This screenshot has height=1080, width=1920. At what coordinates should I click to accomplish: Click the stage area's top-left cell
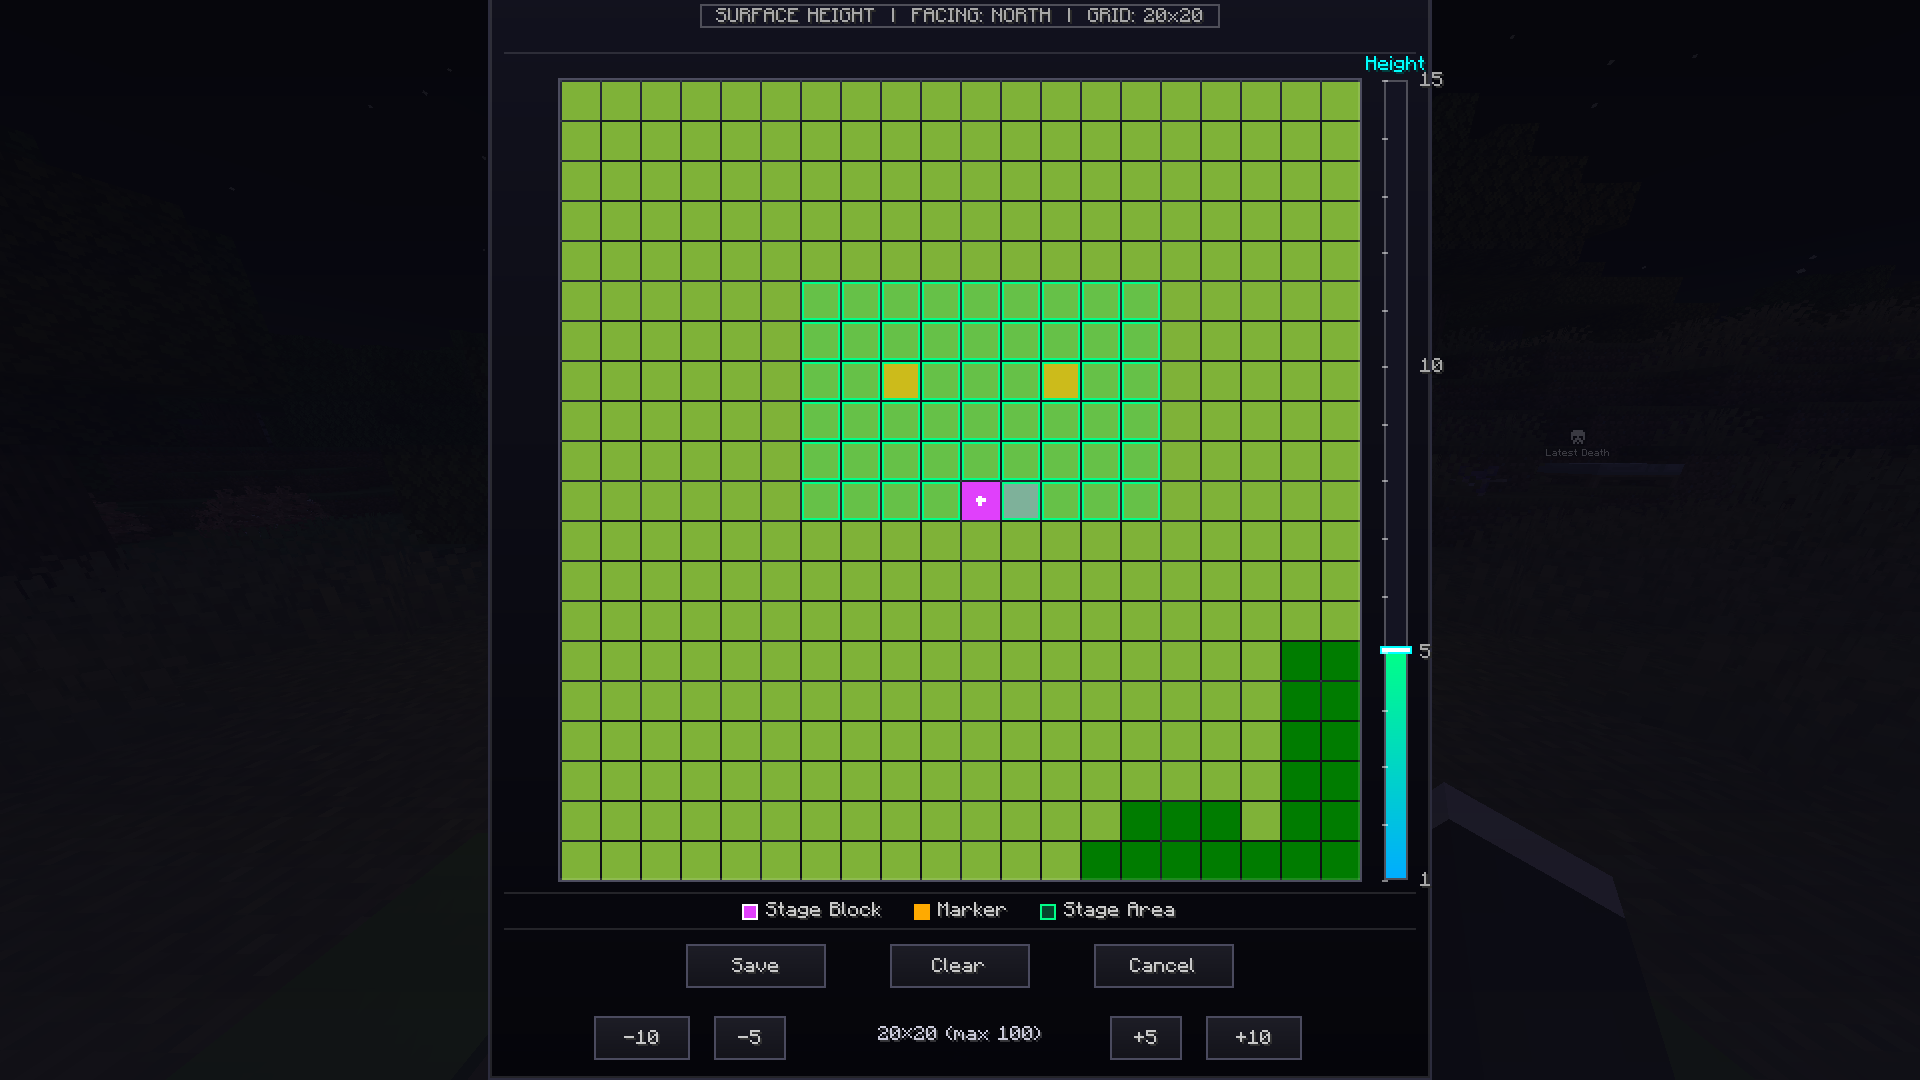pos(820,301)
